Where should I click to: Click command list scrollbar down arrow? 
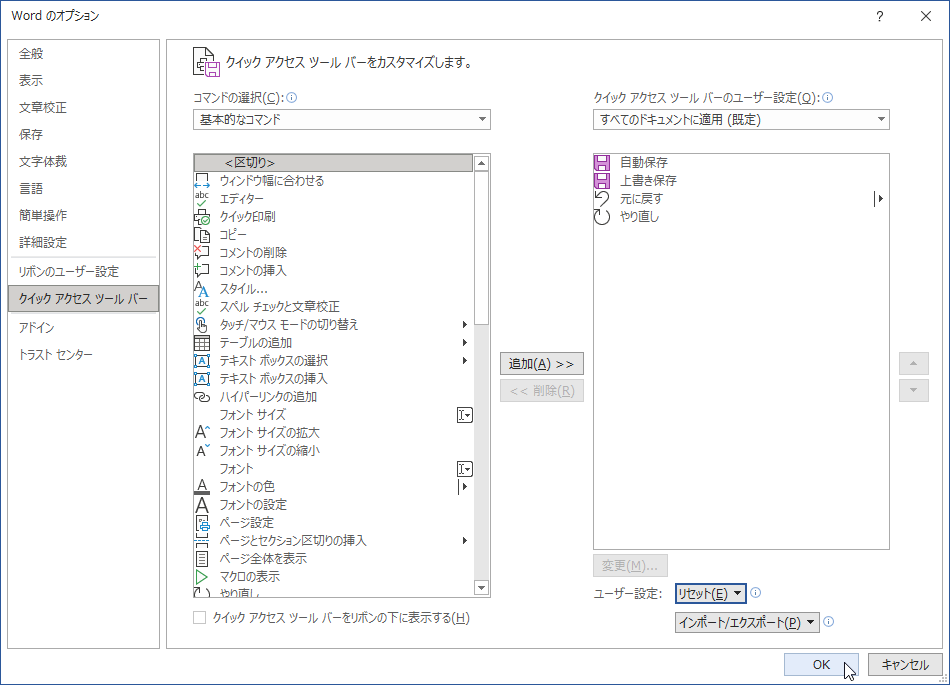coord(482,587)
